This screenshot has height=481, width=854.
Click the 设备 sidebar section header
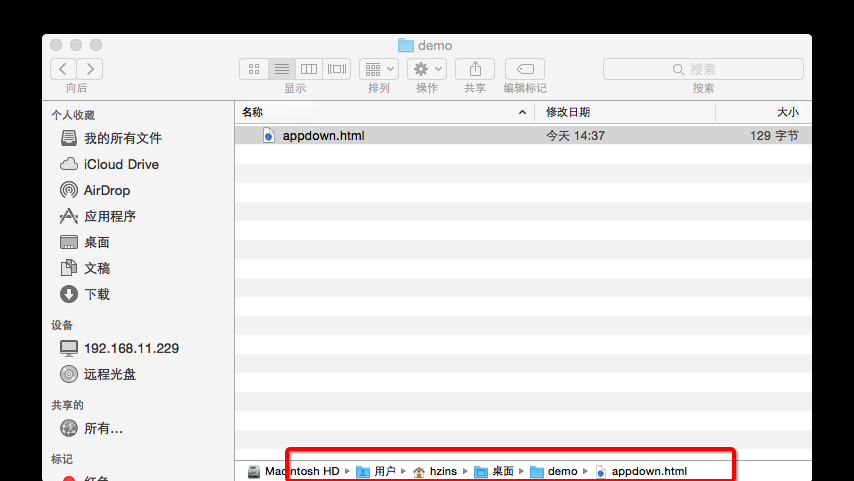pyautogui.click(x=62, y=325)
